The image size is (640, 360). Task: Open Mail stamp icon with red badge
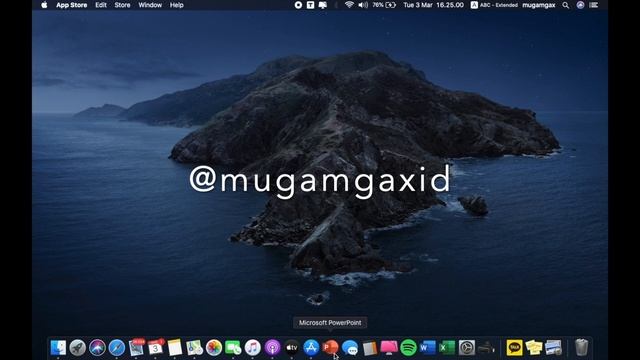point(137,347)
